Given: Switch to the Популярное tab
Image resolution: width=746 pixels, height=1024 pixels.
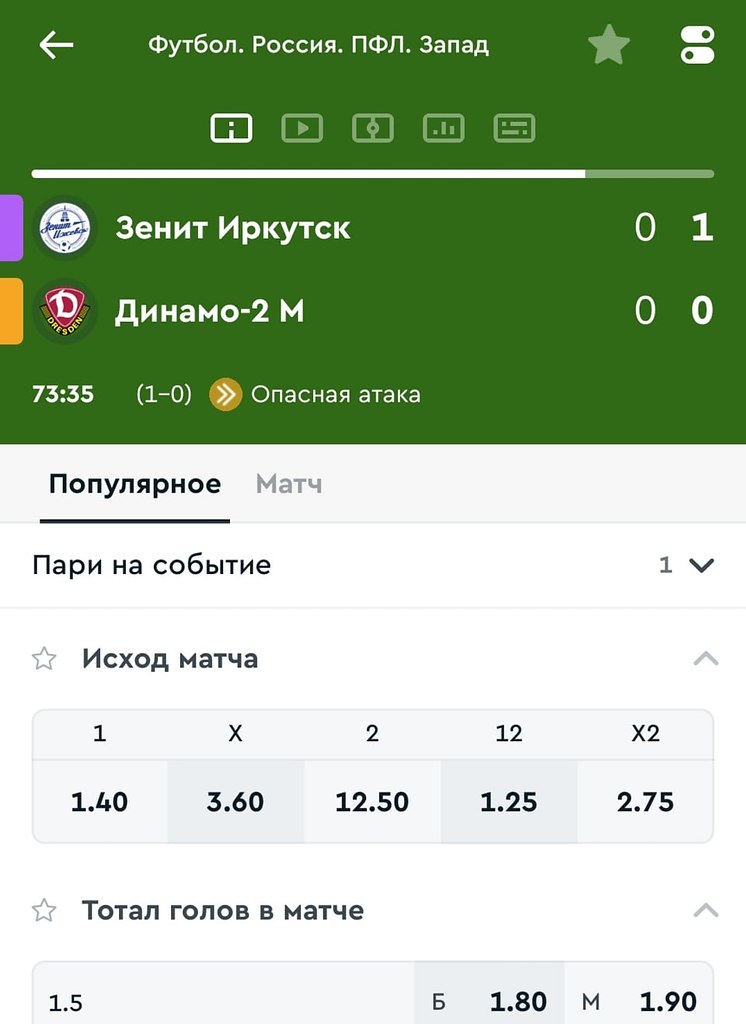Looking at the screenshot, I should (x=135, y=484).
